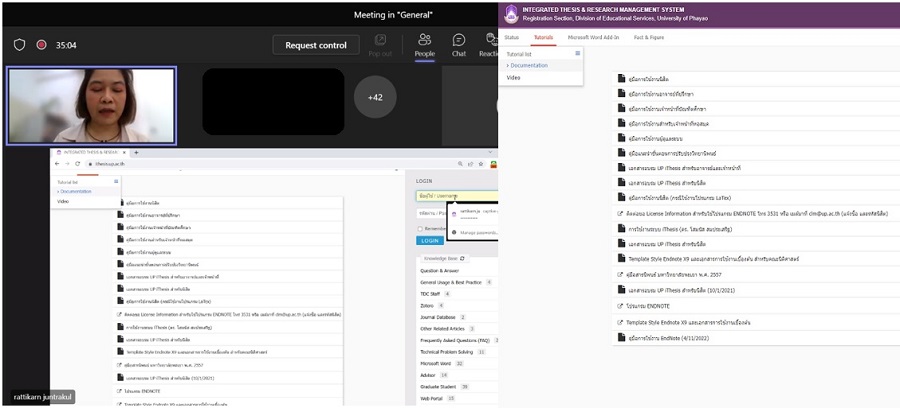Click the blue LOGIN button
900x408 pixels.
pyautogui.click(x=429, y=241)
